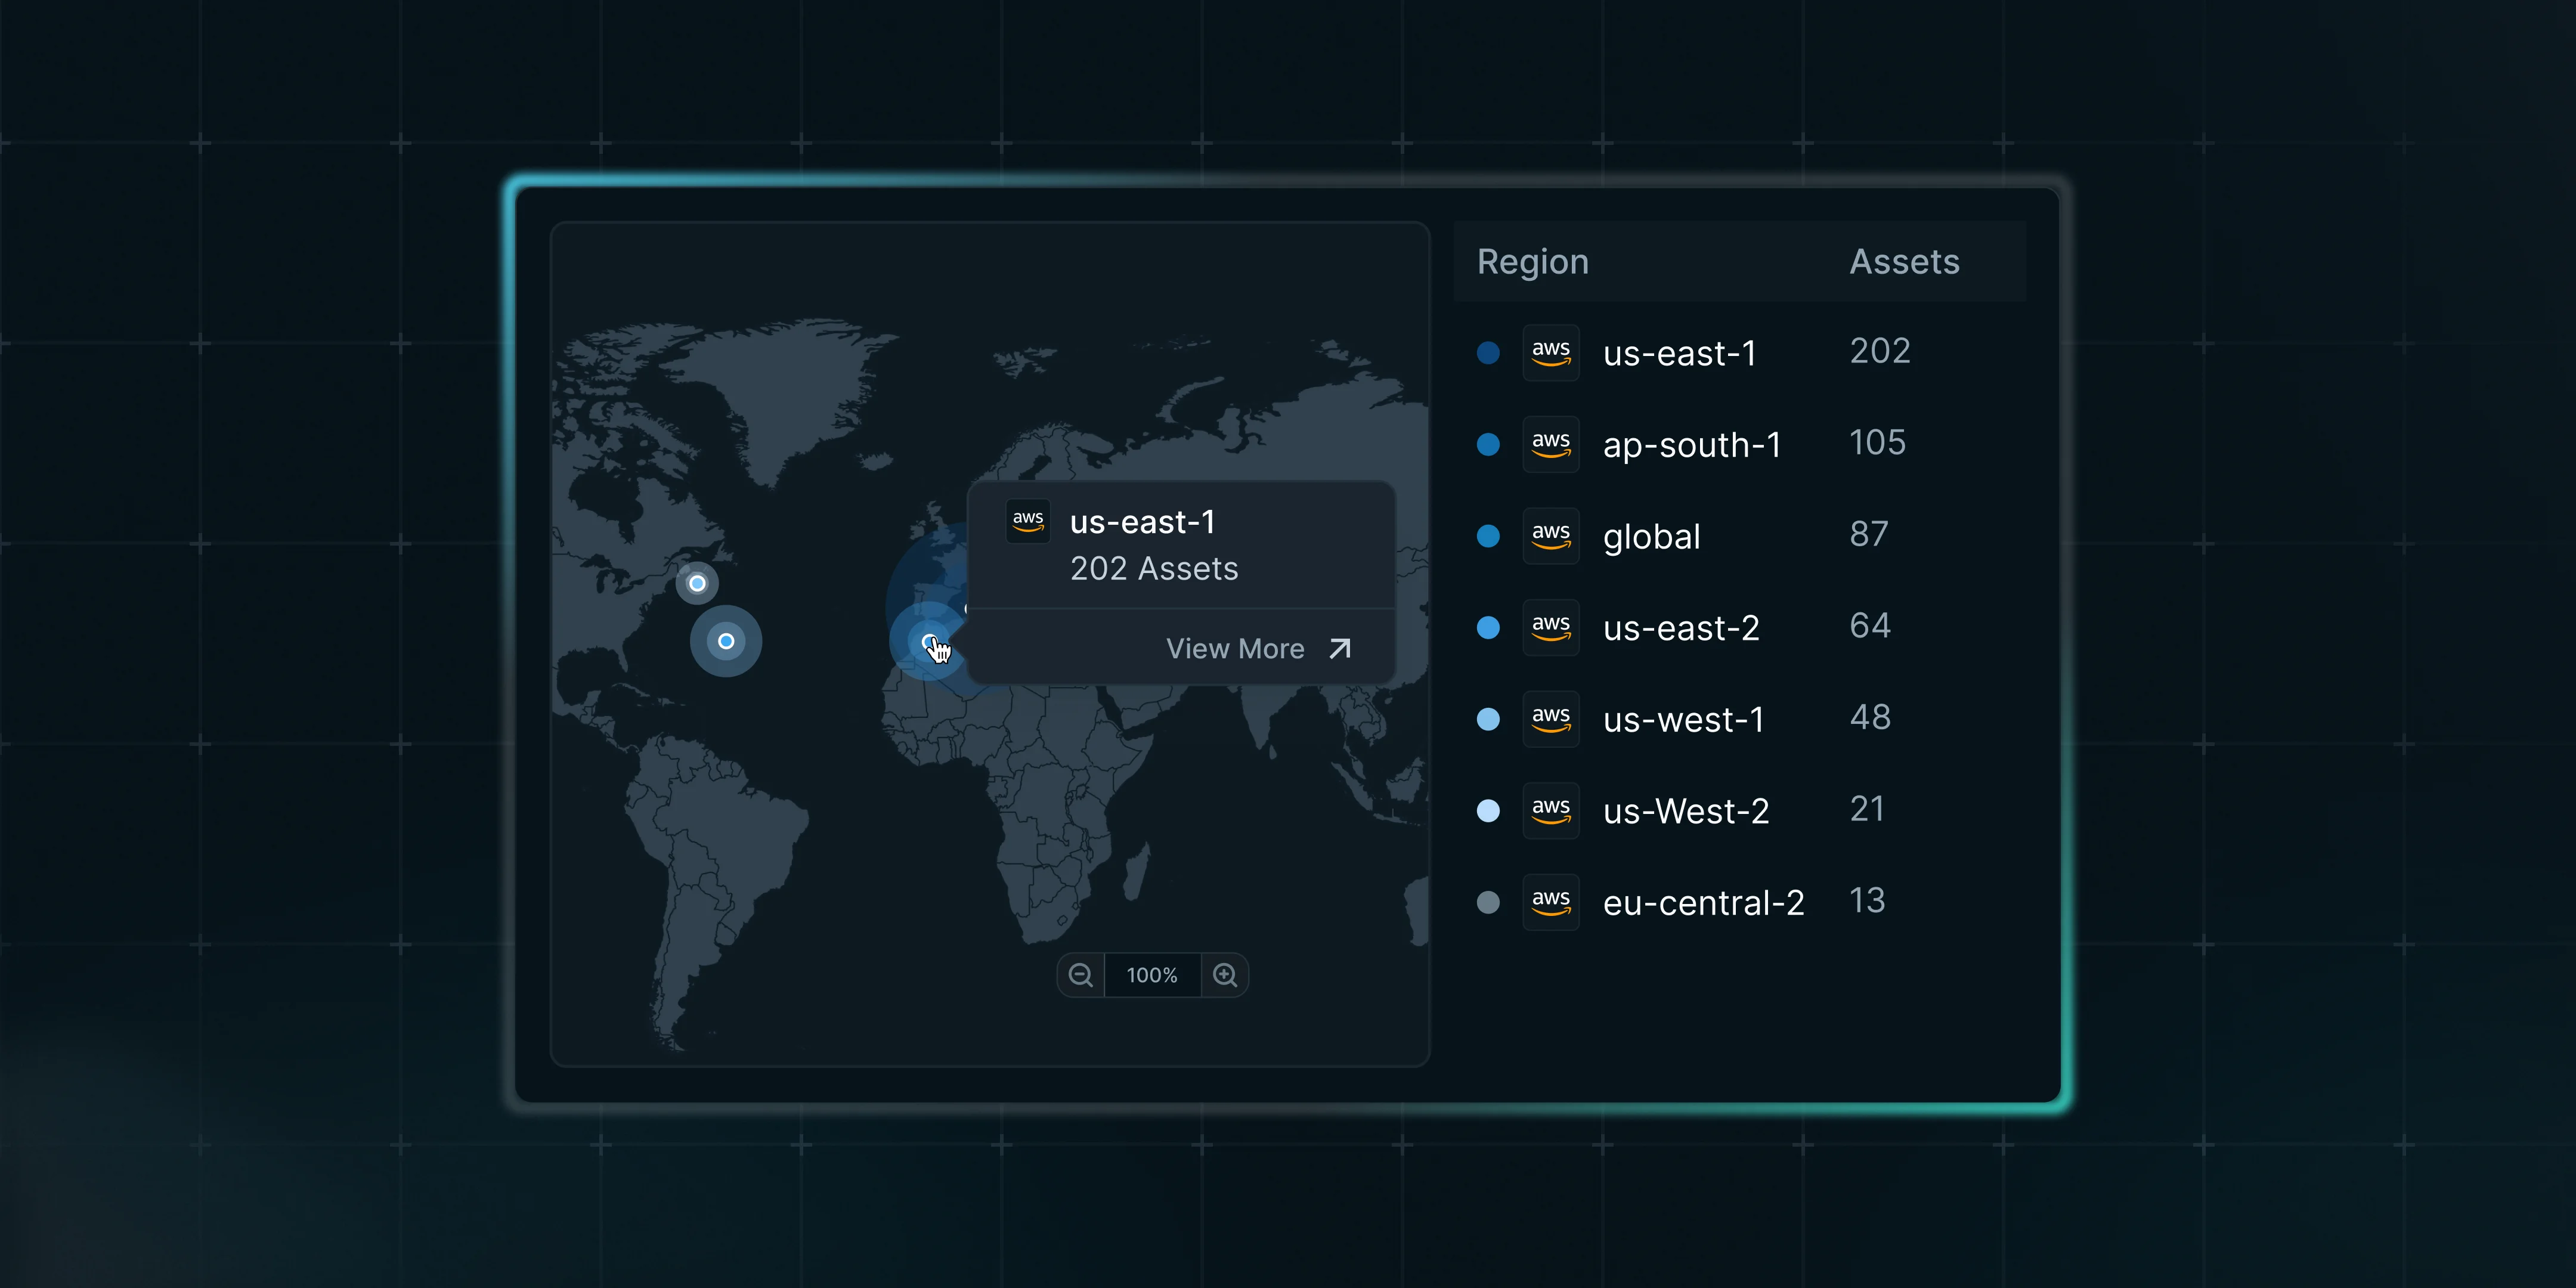The width and height of the screenshot is (2576, 1288).
Task: Click the color dot beside ap-south-1
Action: 1488,444
